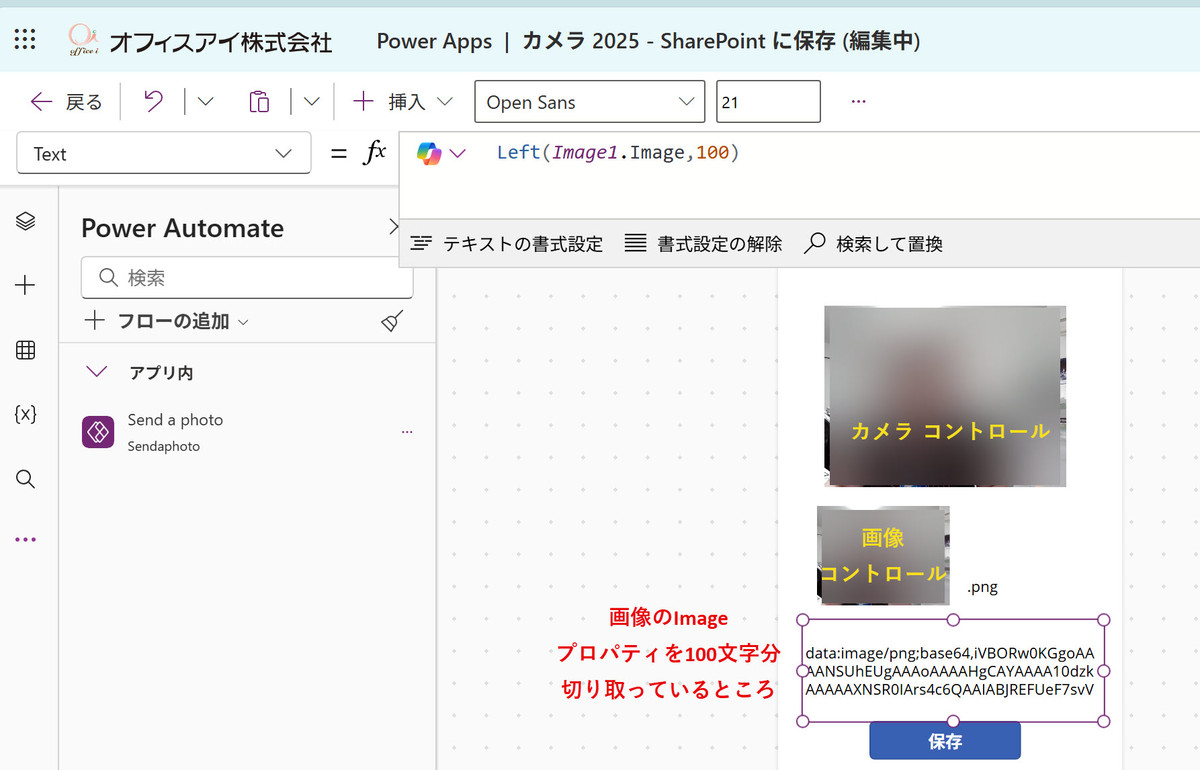Screen dimensions: 1200x770
Task: Click into the Left(Image1.Image,100) formula
Action: (617, 153)
